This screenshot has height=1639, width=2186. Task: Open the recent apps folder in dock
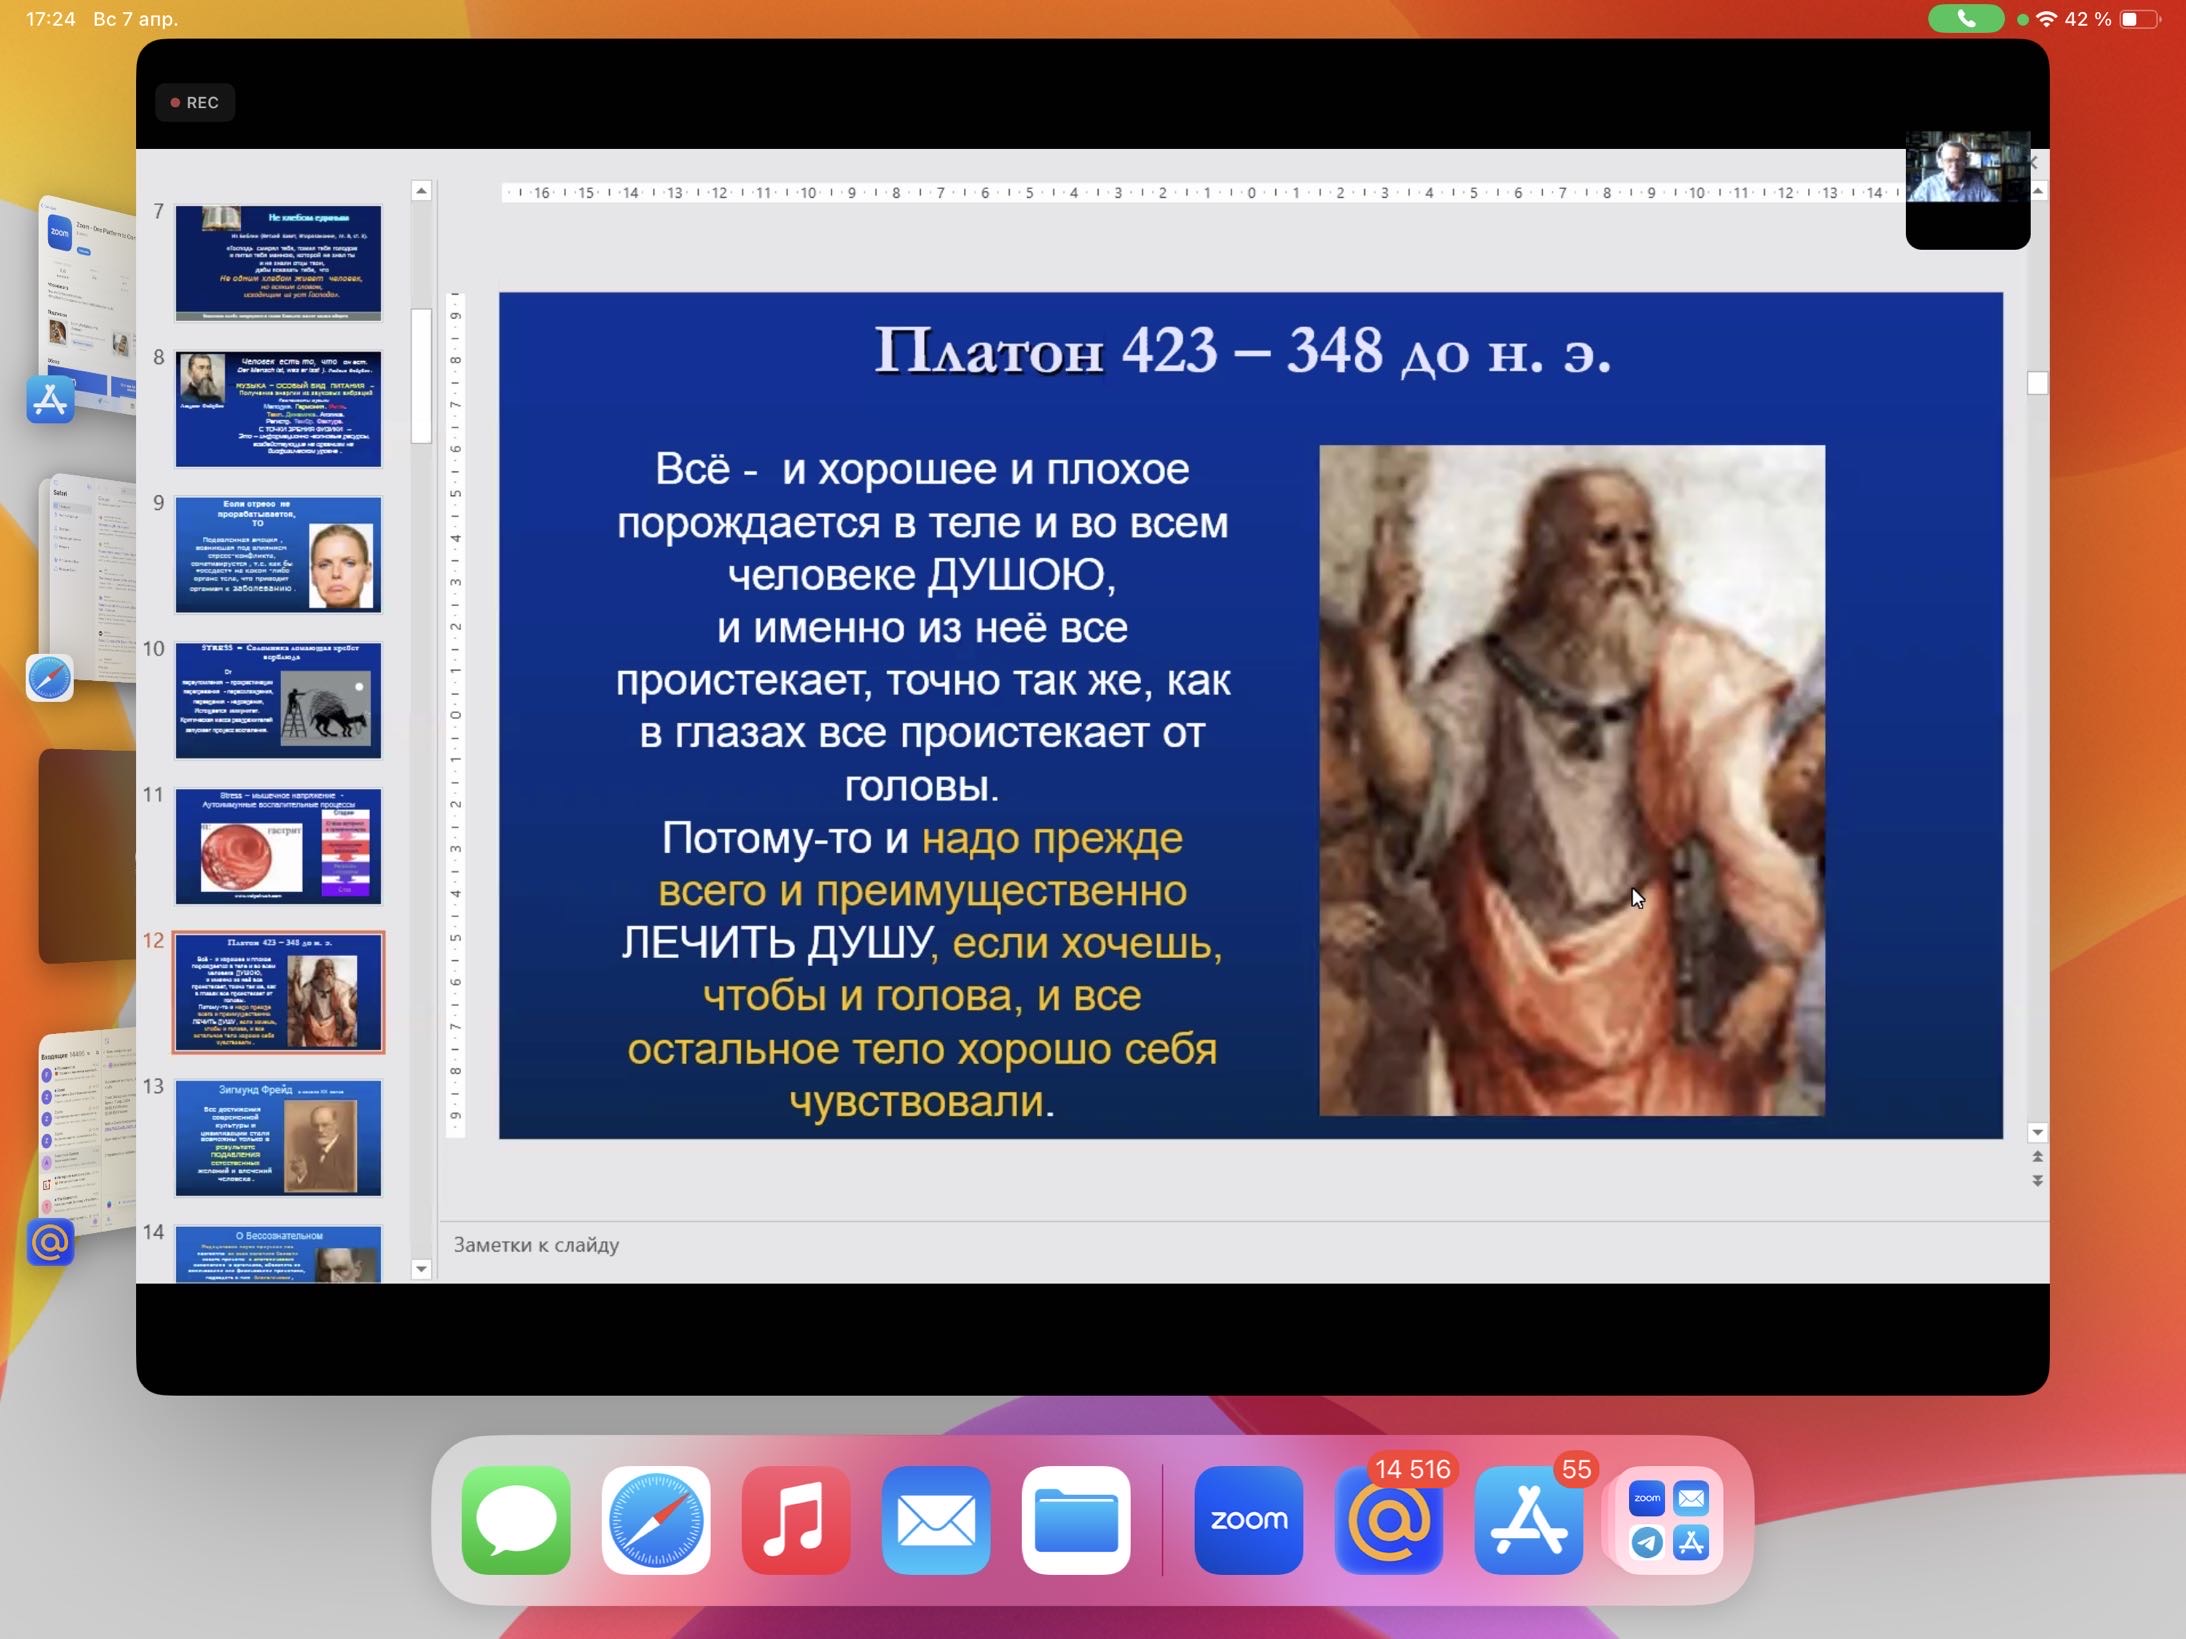tap(1668, 1520)
